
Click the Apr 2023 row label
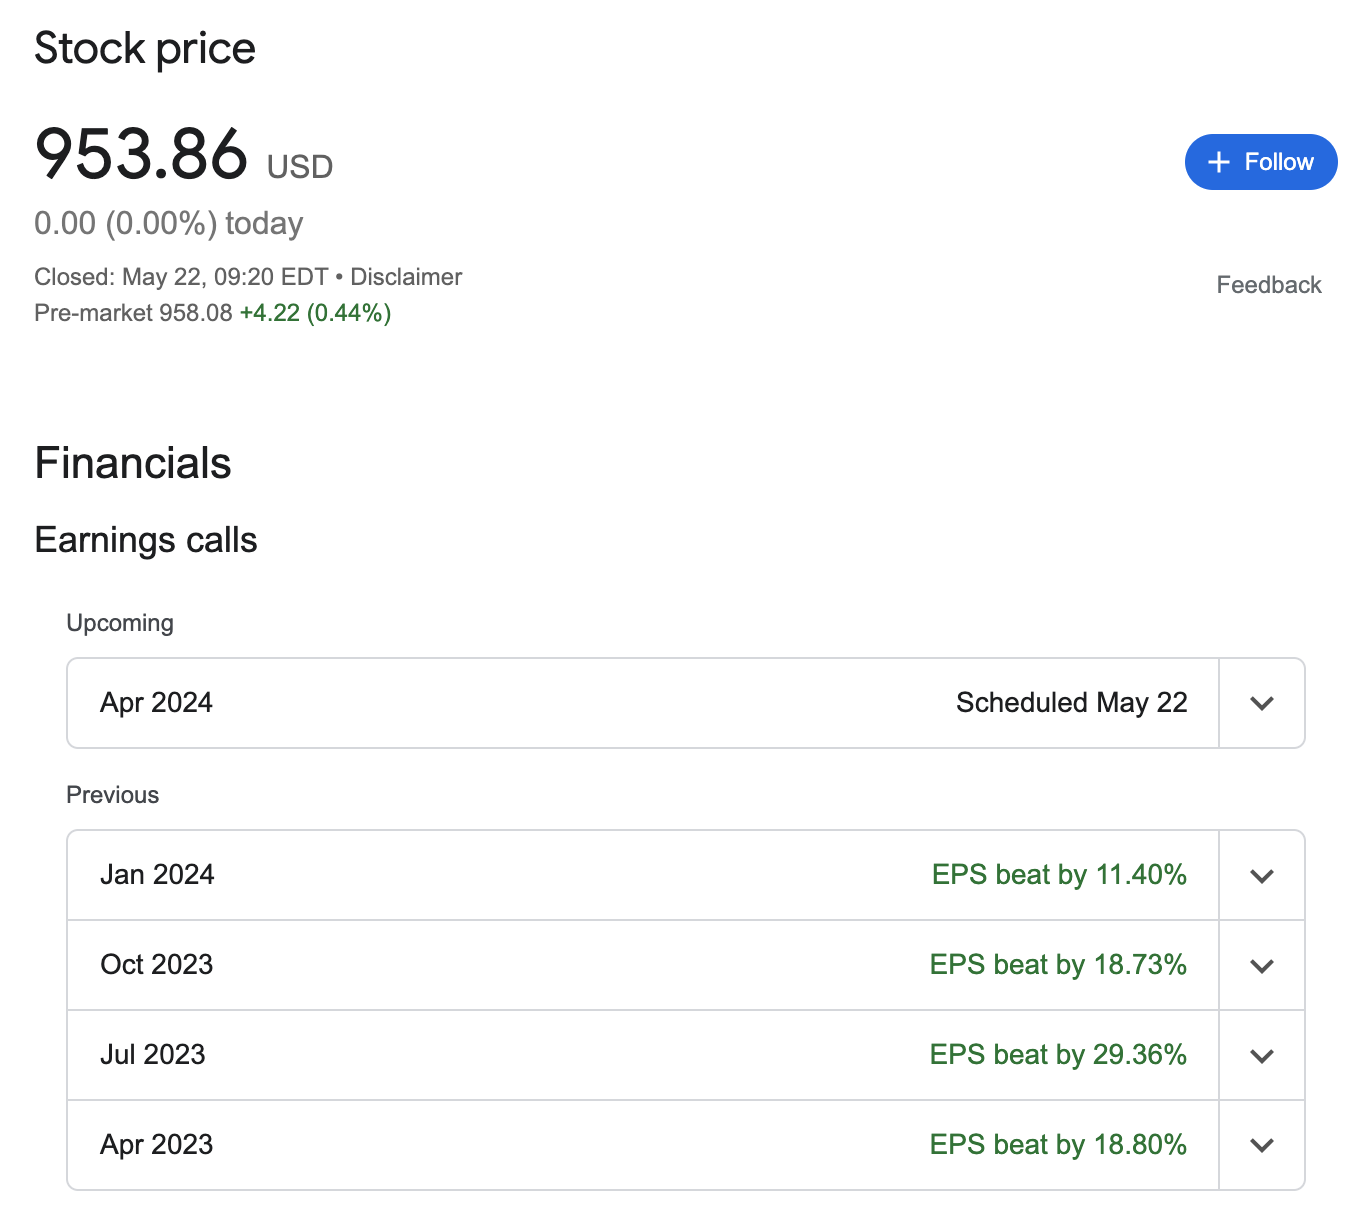(x=157, y=1145)
